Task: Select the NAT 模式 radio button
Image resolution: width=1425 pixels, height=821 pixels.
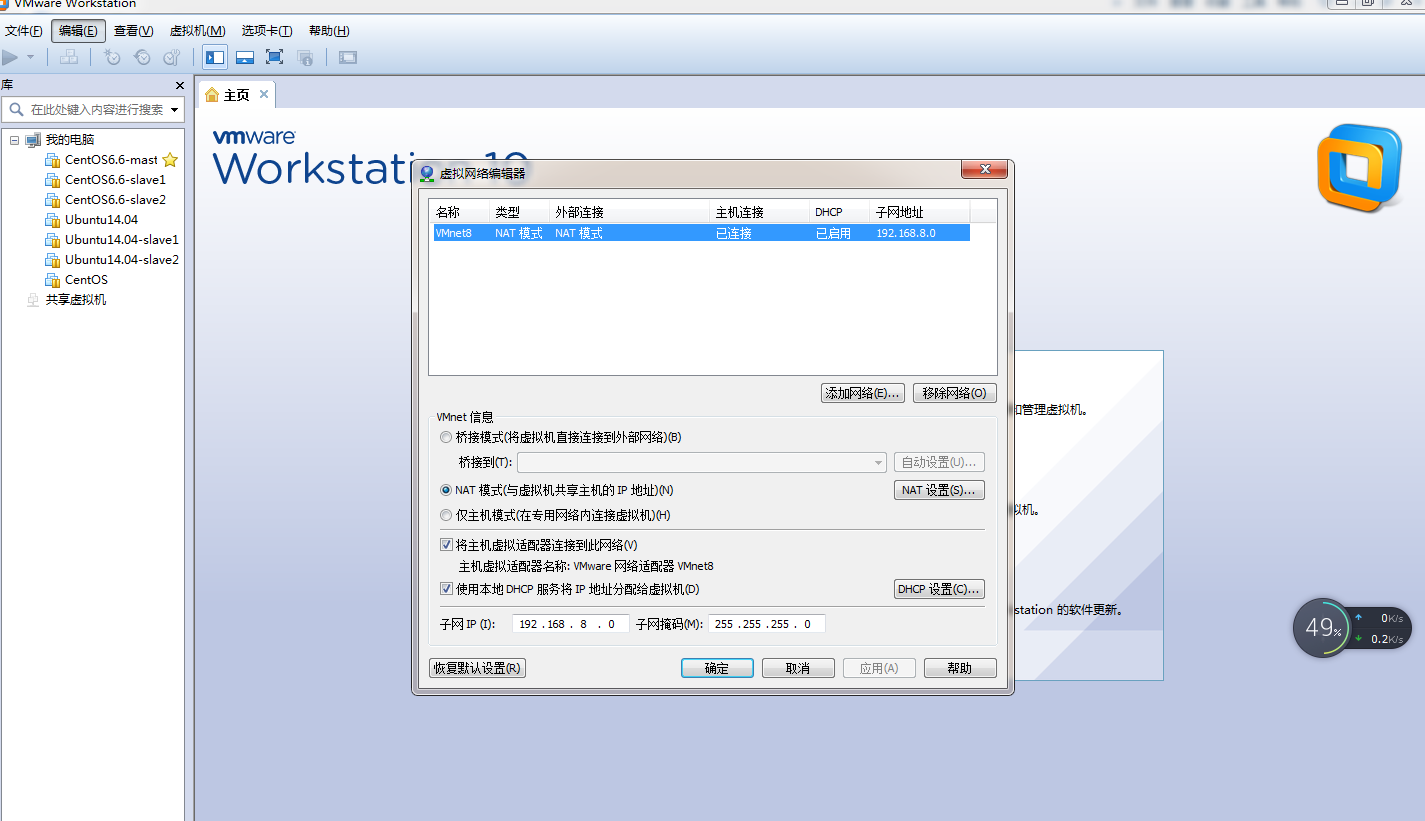Action: point(446,490)
